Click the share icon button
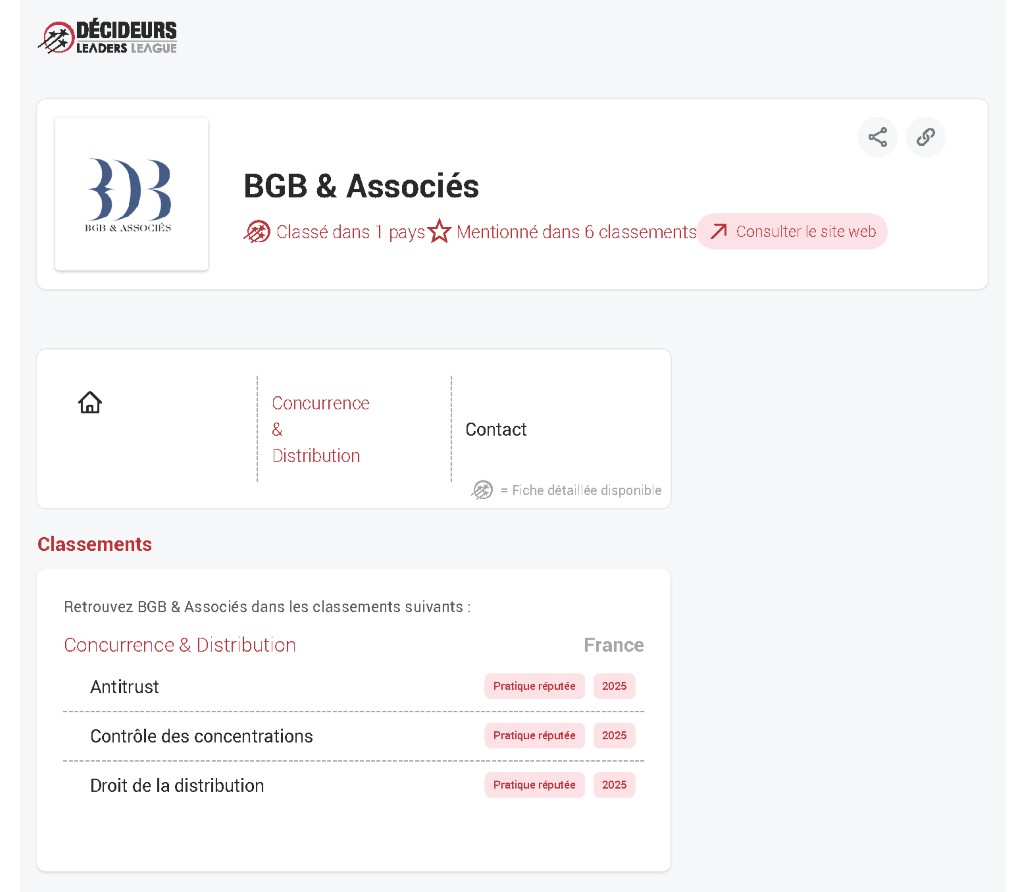This screenshot has height=892, width=1024. pyautogui.click(x=877, y=137)
